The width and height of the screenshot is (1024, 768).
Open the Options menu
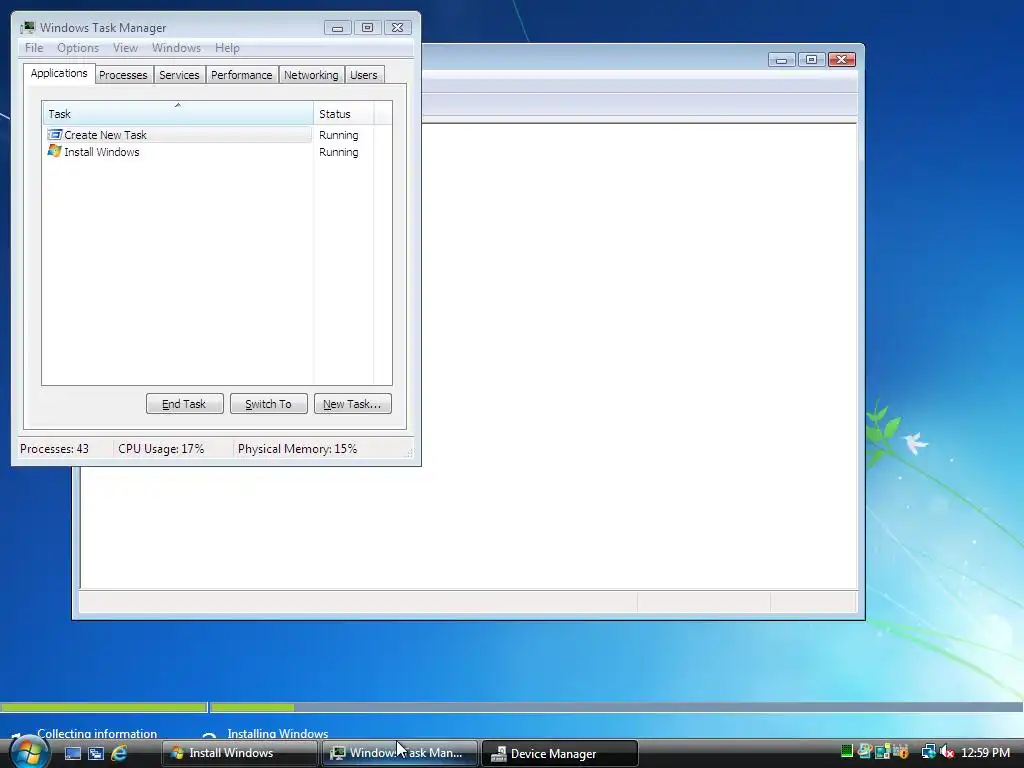click(x=78, y=48)
